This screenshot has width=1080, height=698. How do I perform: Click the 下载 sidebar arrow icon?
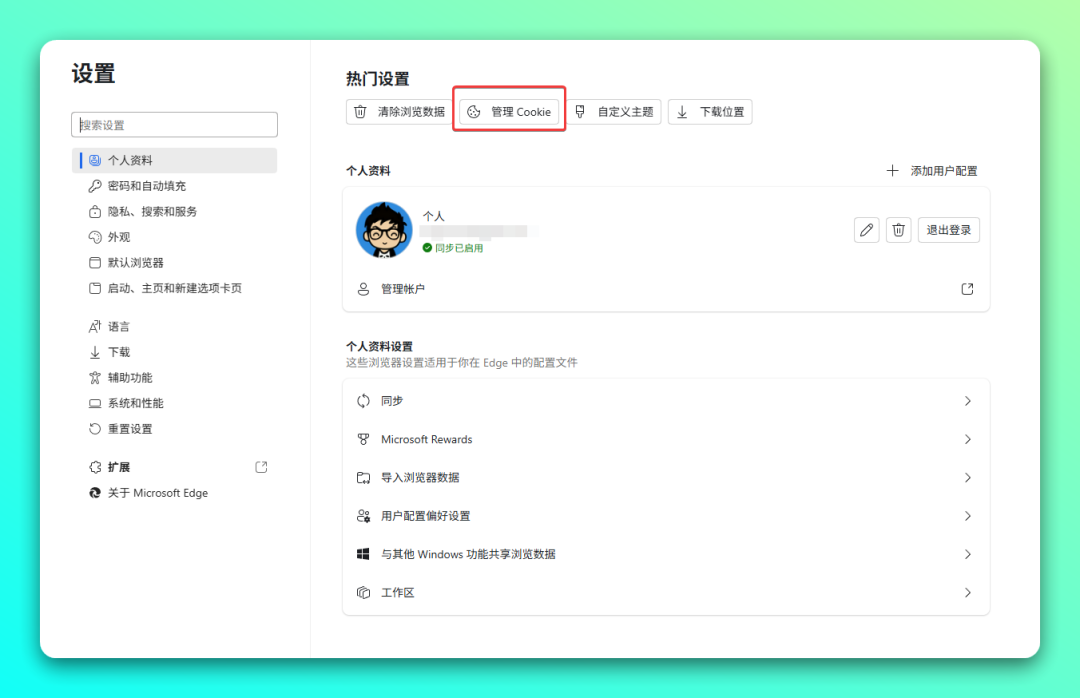pos(95,352)
